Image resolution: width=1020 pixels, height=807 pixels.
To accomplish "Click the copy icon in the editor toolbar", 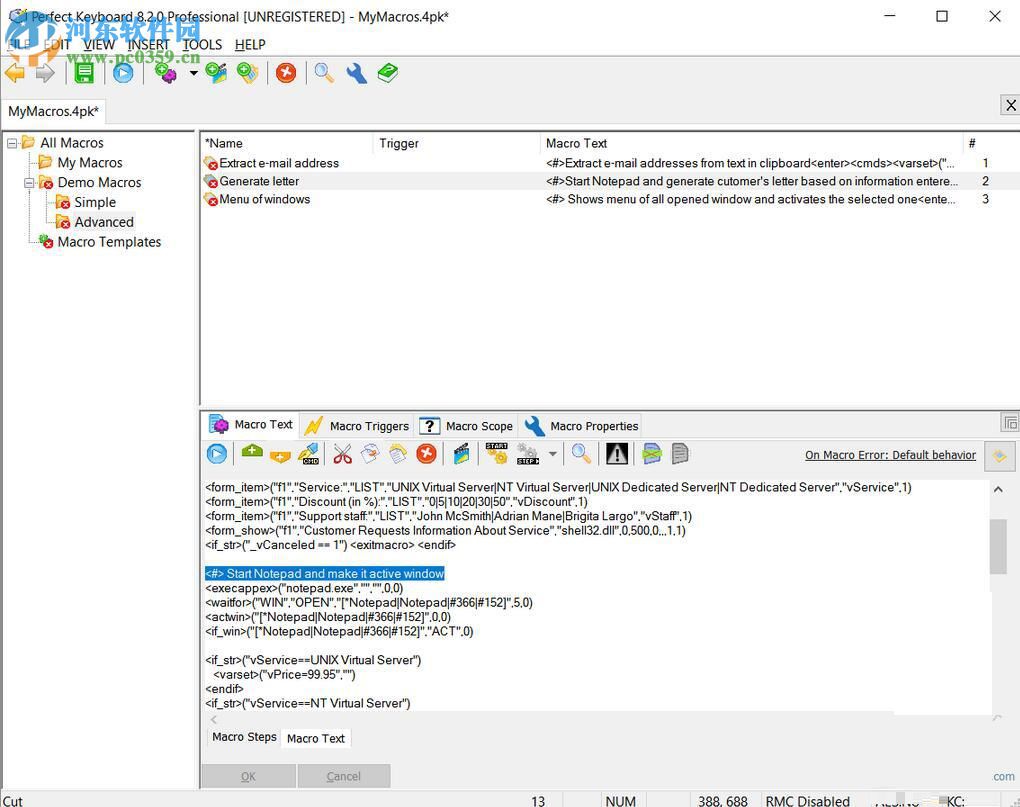I will (370, 453).
